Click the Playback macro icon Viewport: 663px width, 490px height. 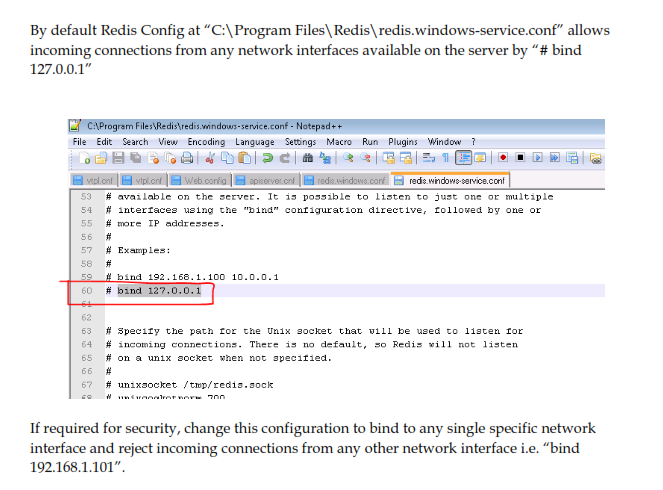[537, 158]
